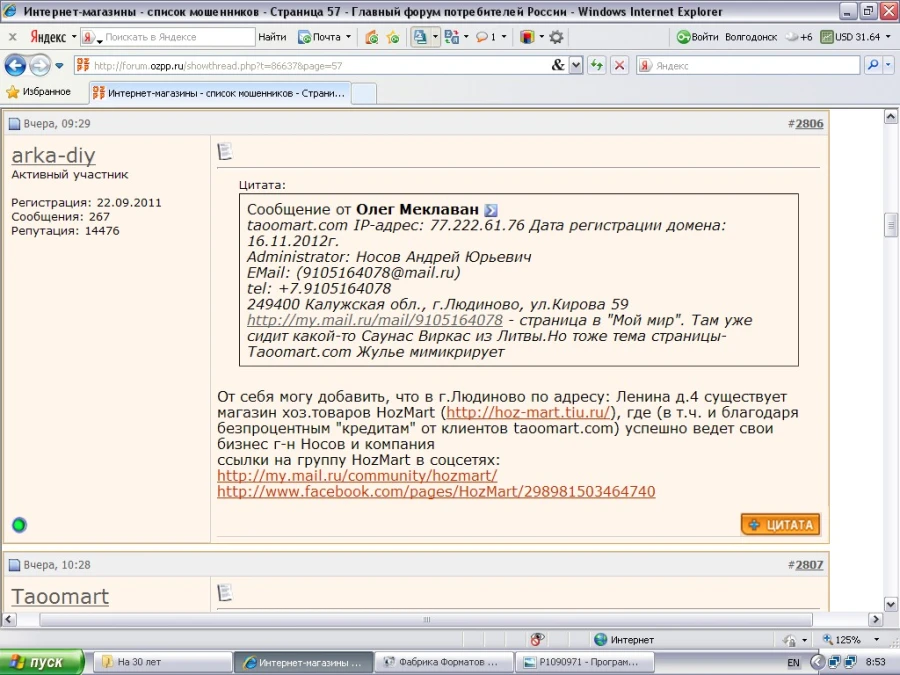
Task: Switch to 'Фабрика Форматов' taskbar window
Action: click(x=444, y=662)
